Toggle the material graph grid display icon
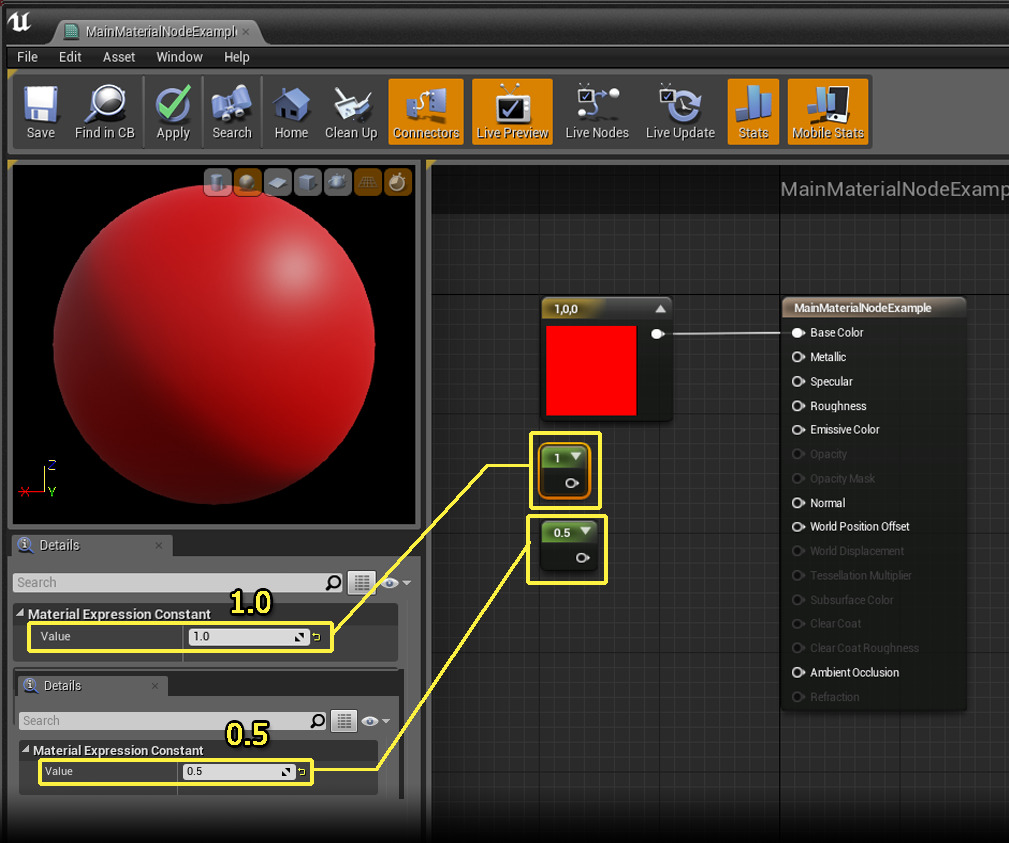This screenshot has width=1009, height=843. 367,181
